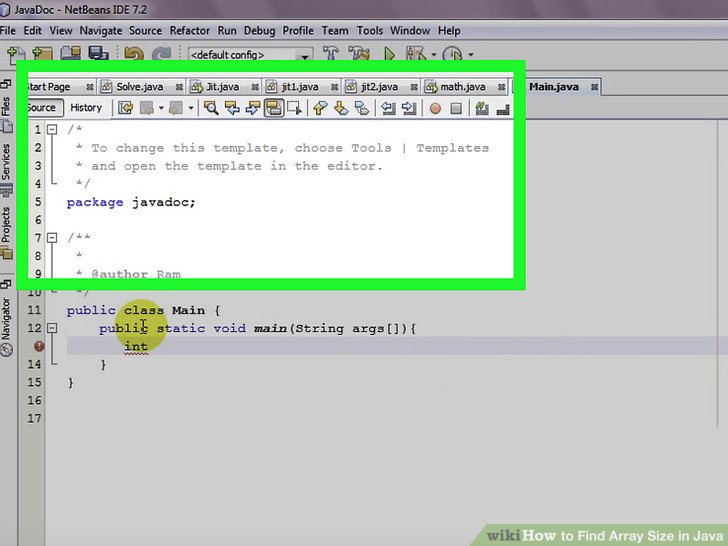Open dropdown arrow next to Forward icon
Screen dimensions: 728x546
[191, 108]
